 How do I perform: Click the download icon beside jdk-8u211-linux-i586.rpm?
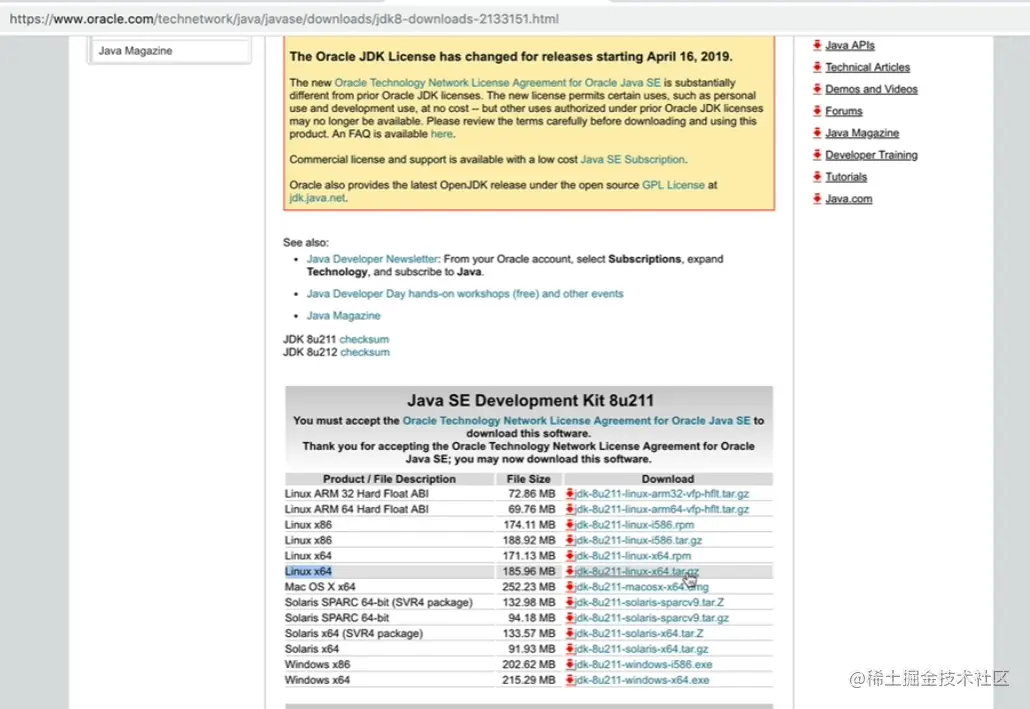click(x=570, y=525)
